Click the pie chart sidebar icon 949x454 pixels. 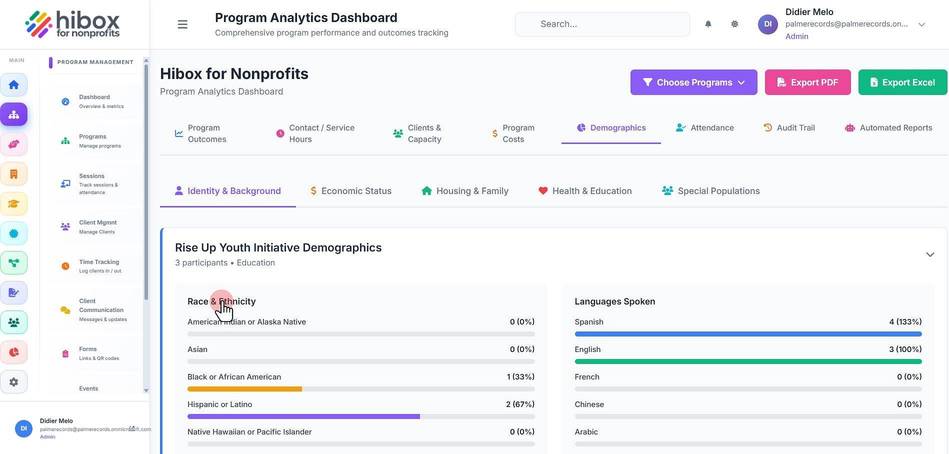click(x=13, y=352)
